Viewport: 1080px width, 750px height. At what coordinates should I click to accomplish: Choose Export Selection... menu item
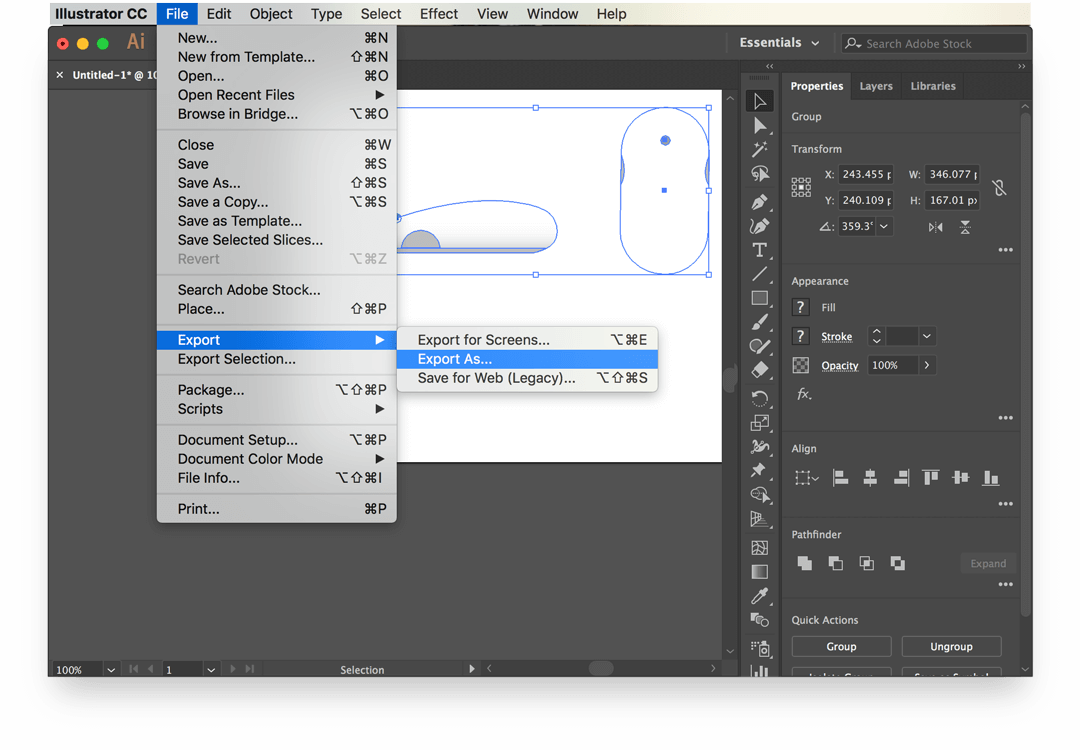pyautogui.click(x=276, y=359)
